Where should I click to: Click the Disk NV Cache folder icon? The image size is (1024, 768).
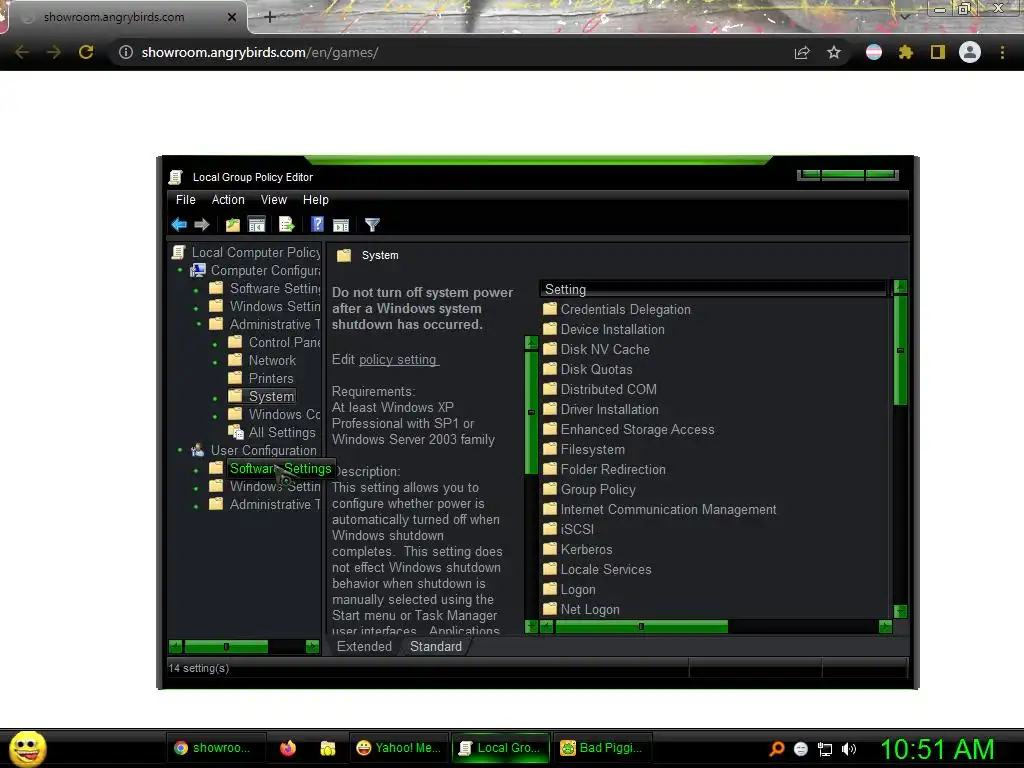550,349
